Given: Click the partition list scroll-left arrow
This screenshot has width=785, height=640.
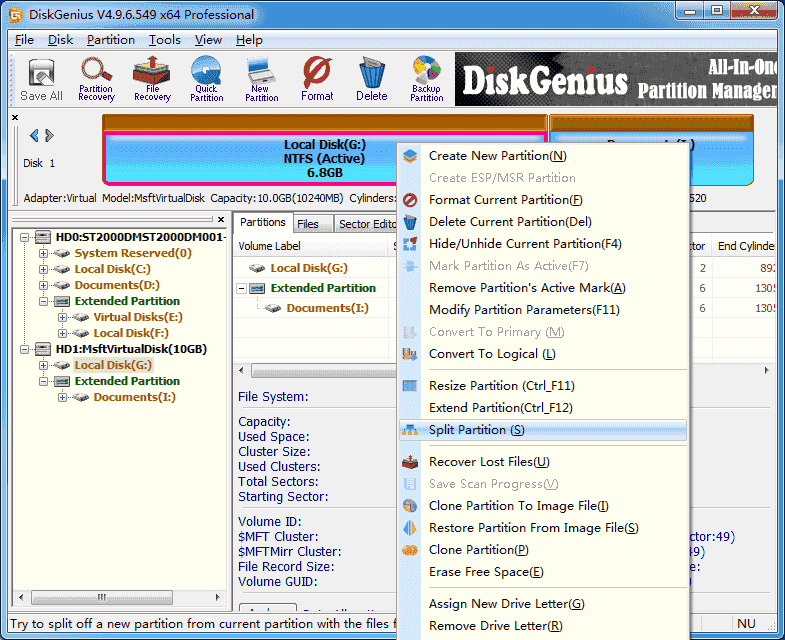Looking at the screenshot, I should [x=241, y=371].
